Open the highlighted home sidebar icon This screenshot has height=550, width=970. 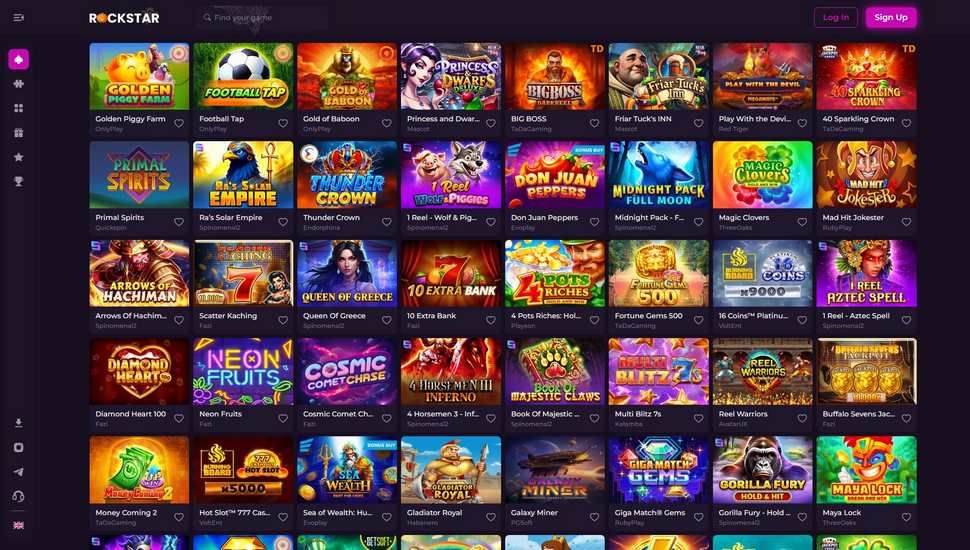pyautogui.click(x=19, y=59)
